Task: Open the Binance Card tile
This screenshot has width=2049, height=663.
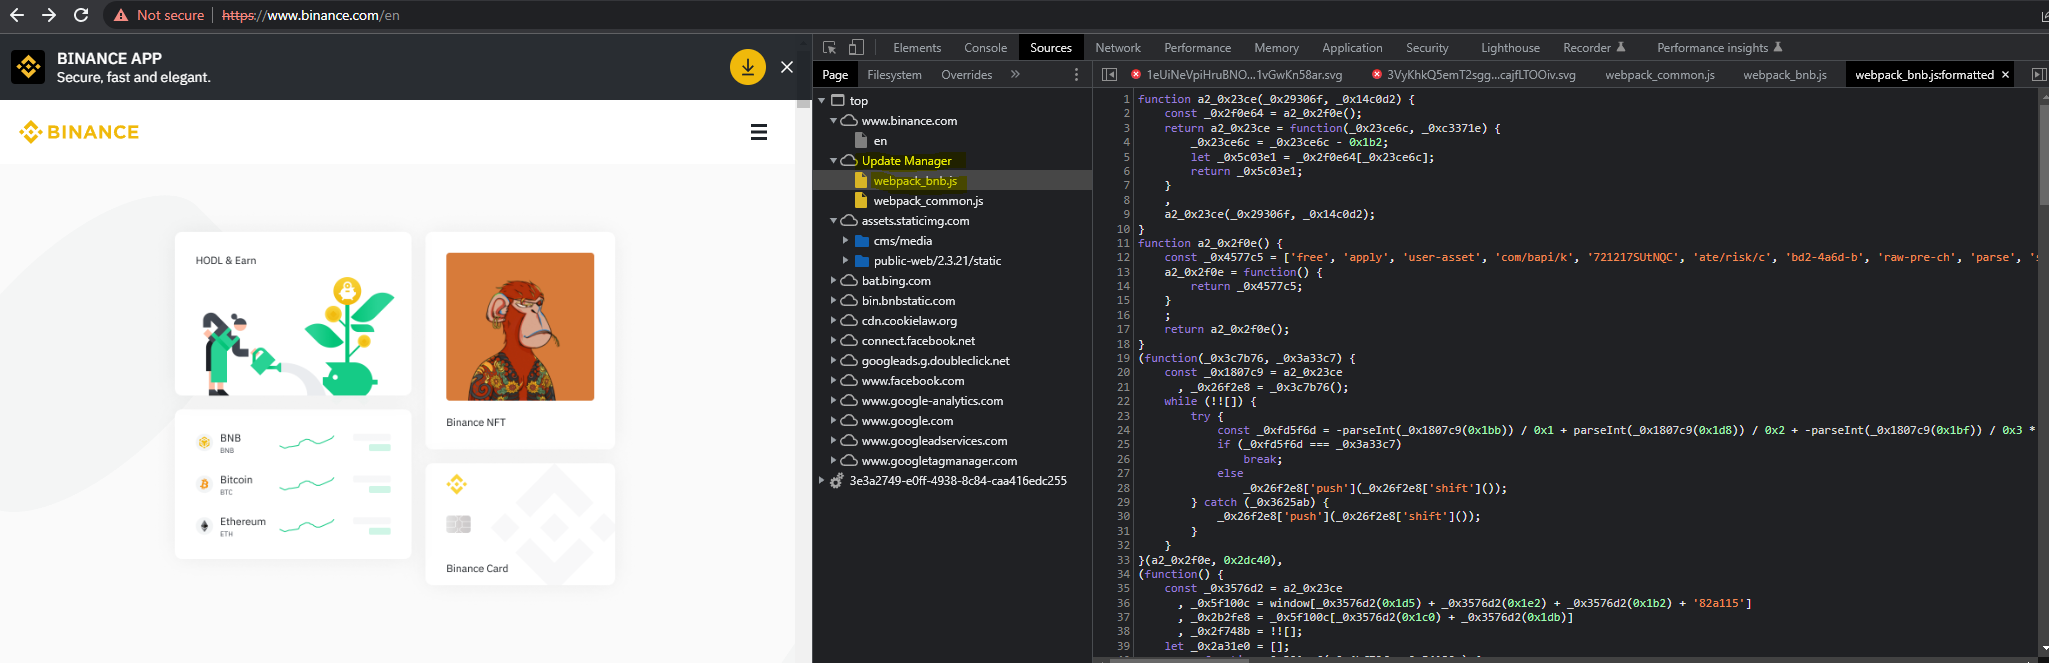Action: pyautogui.click(x=520, y=524)
